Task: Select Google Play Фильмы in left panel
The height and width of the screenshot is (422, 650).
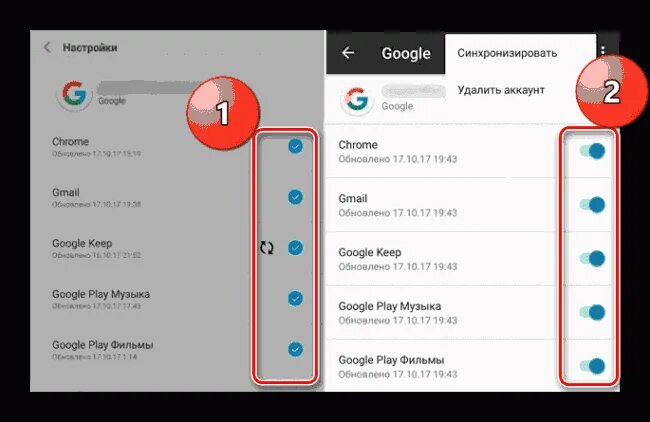Action: pyautogui.click(x=102, y=345)
